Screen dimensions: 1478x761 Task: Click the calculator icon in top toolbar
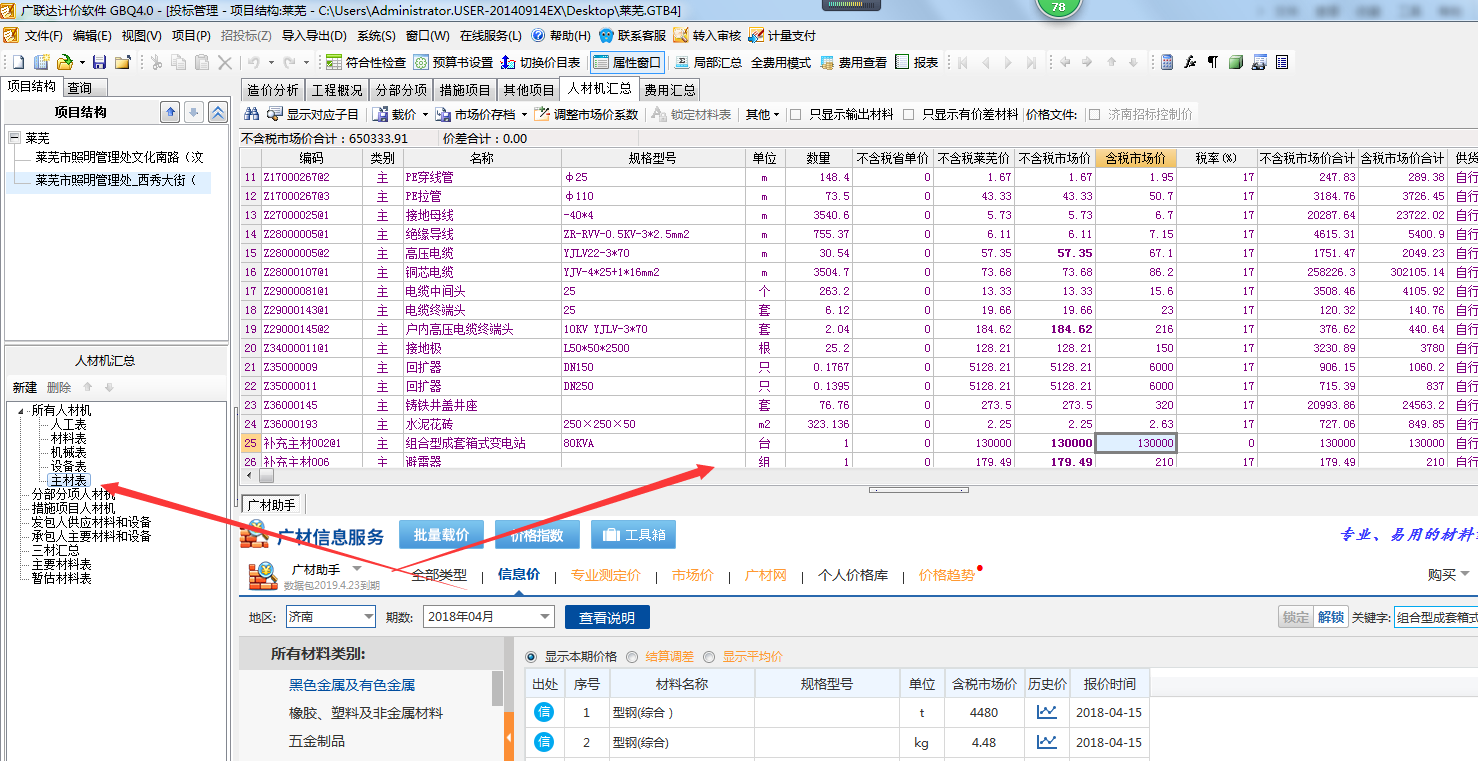point(1167,62)
